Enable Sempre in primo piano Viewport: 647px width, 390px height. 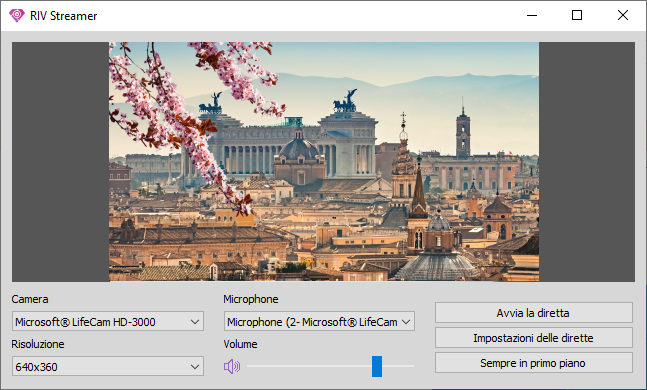pos(534,363)
